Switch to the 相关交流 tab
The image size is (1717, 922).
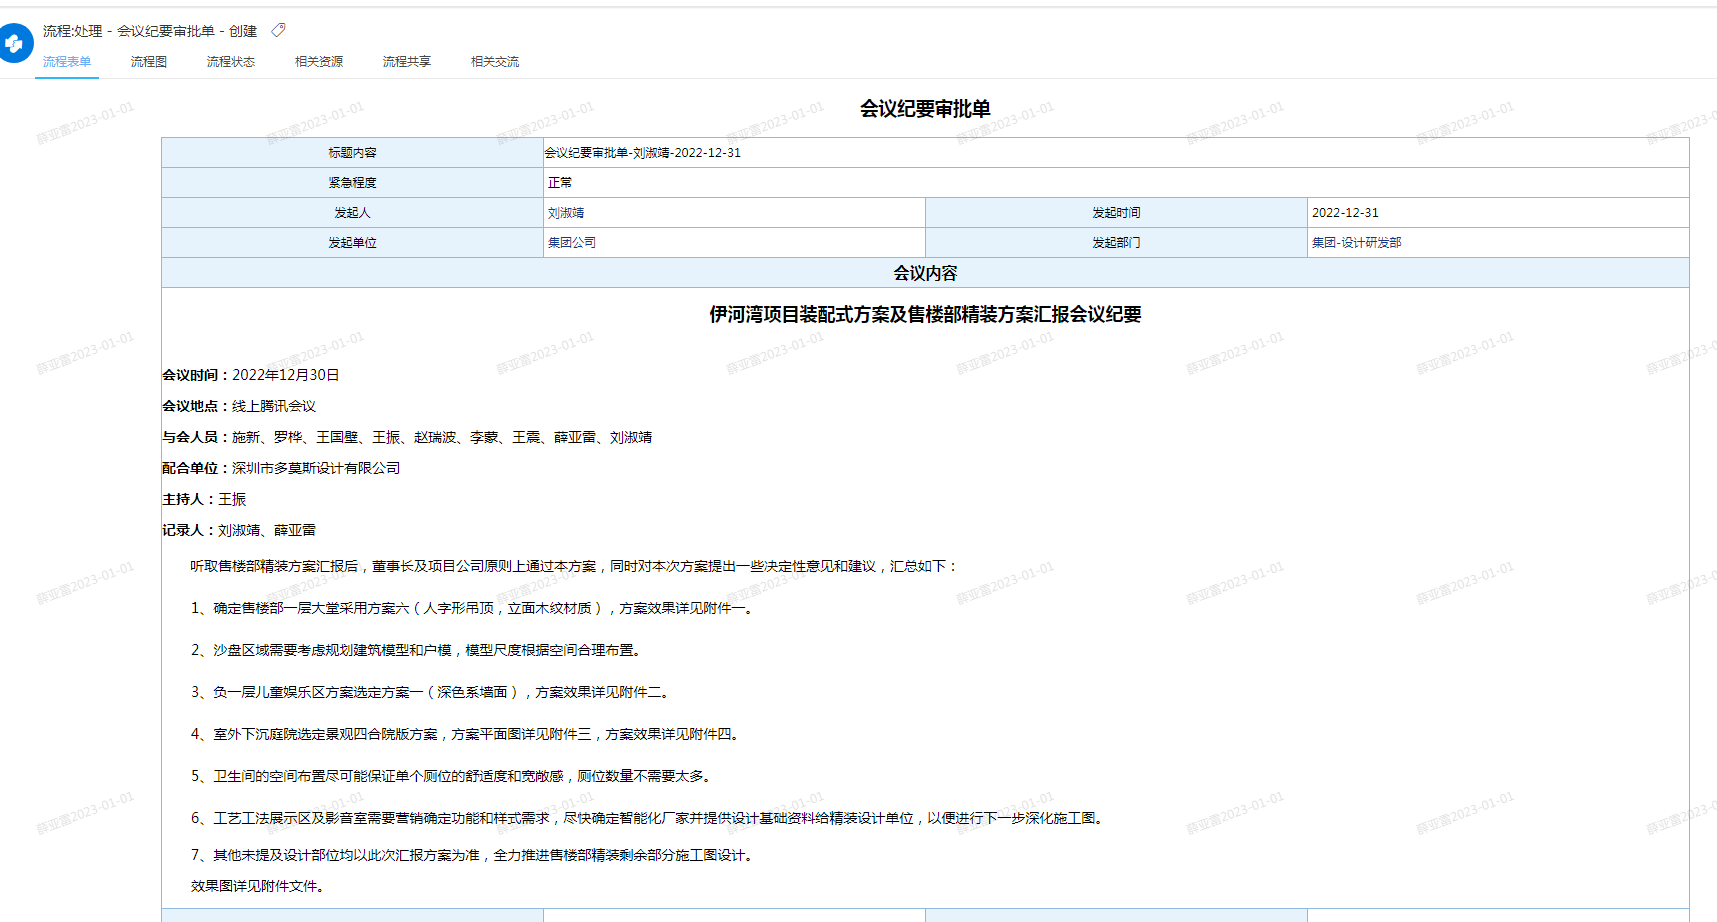[494, 62]
